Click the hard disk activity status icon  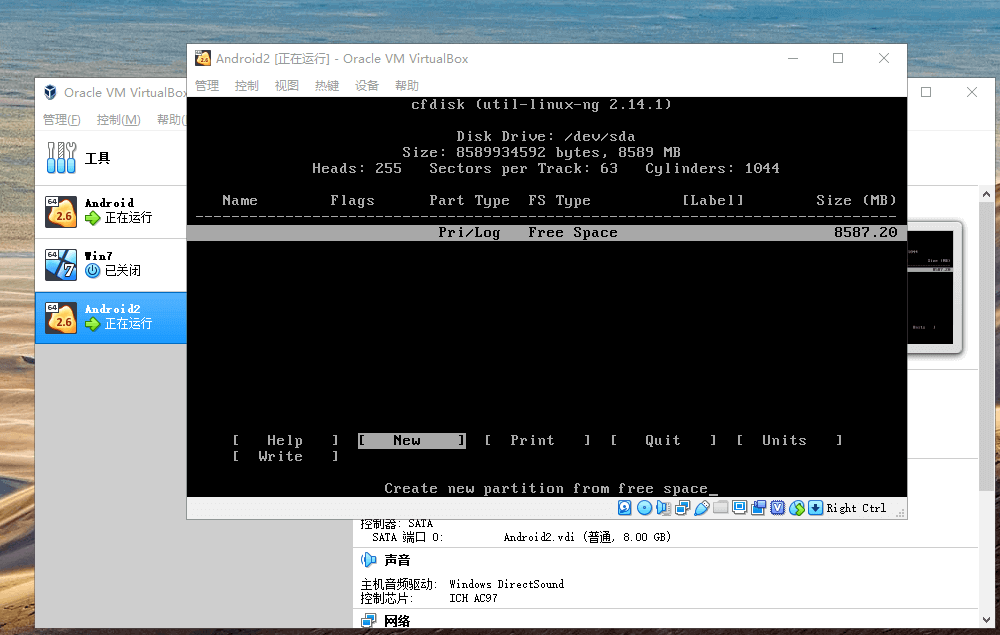point(625,508)
